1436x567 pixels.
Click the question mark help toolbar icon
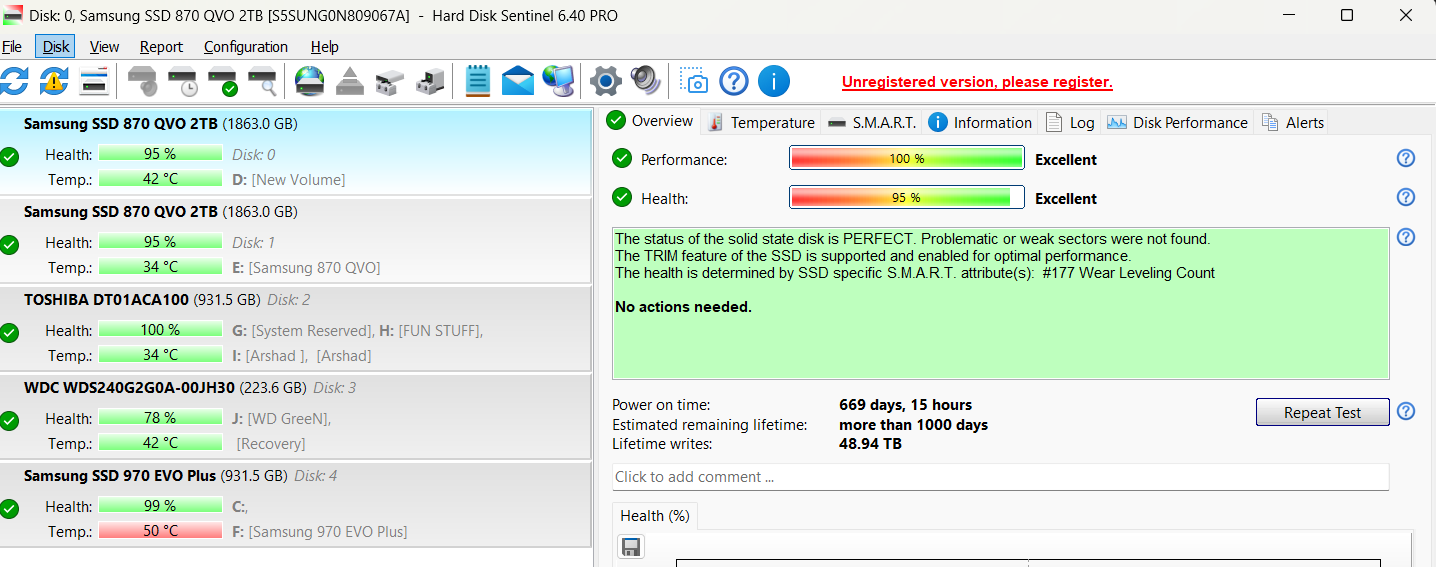point(734,81)
